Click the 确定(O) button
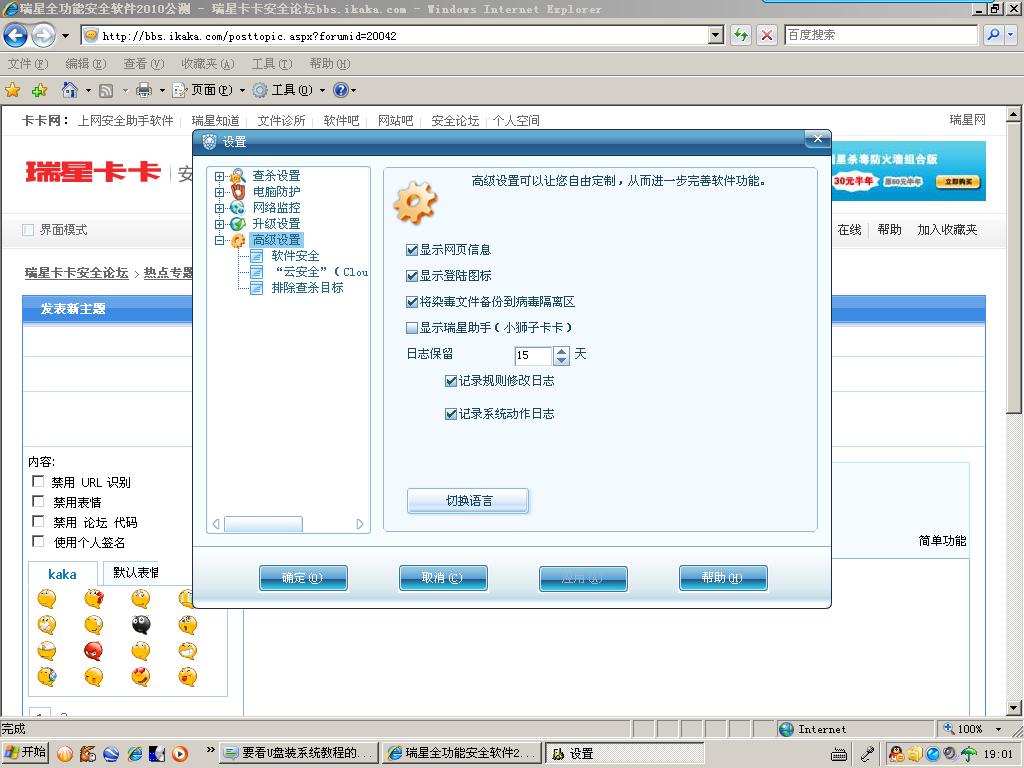The height and width of the screenshot is (768, 1024). click(x=303, y=578)
